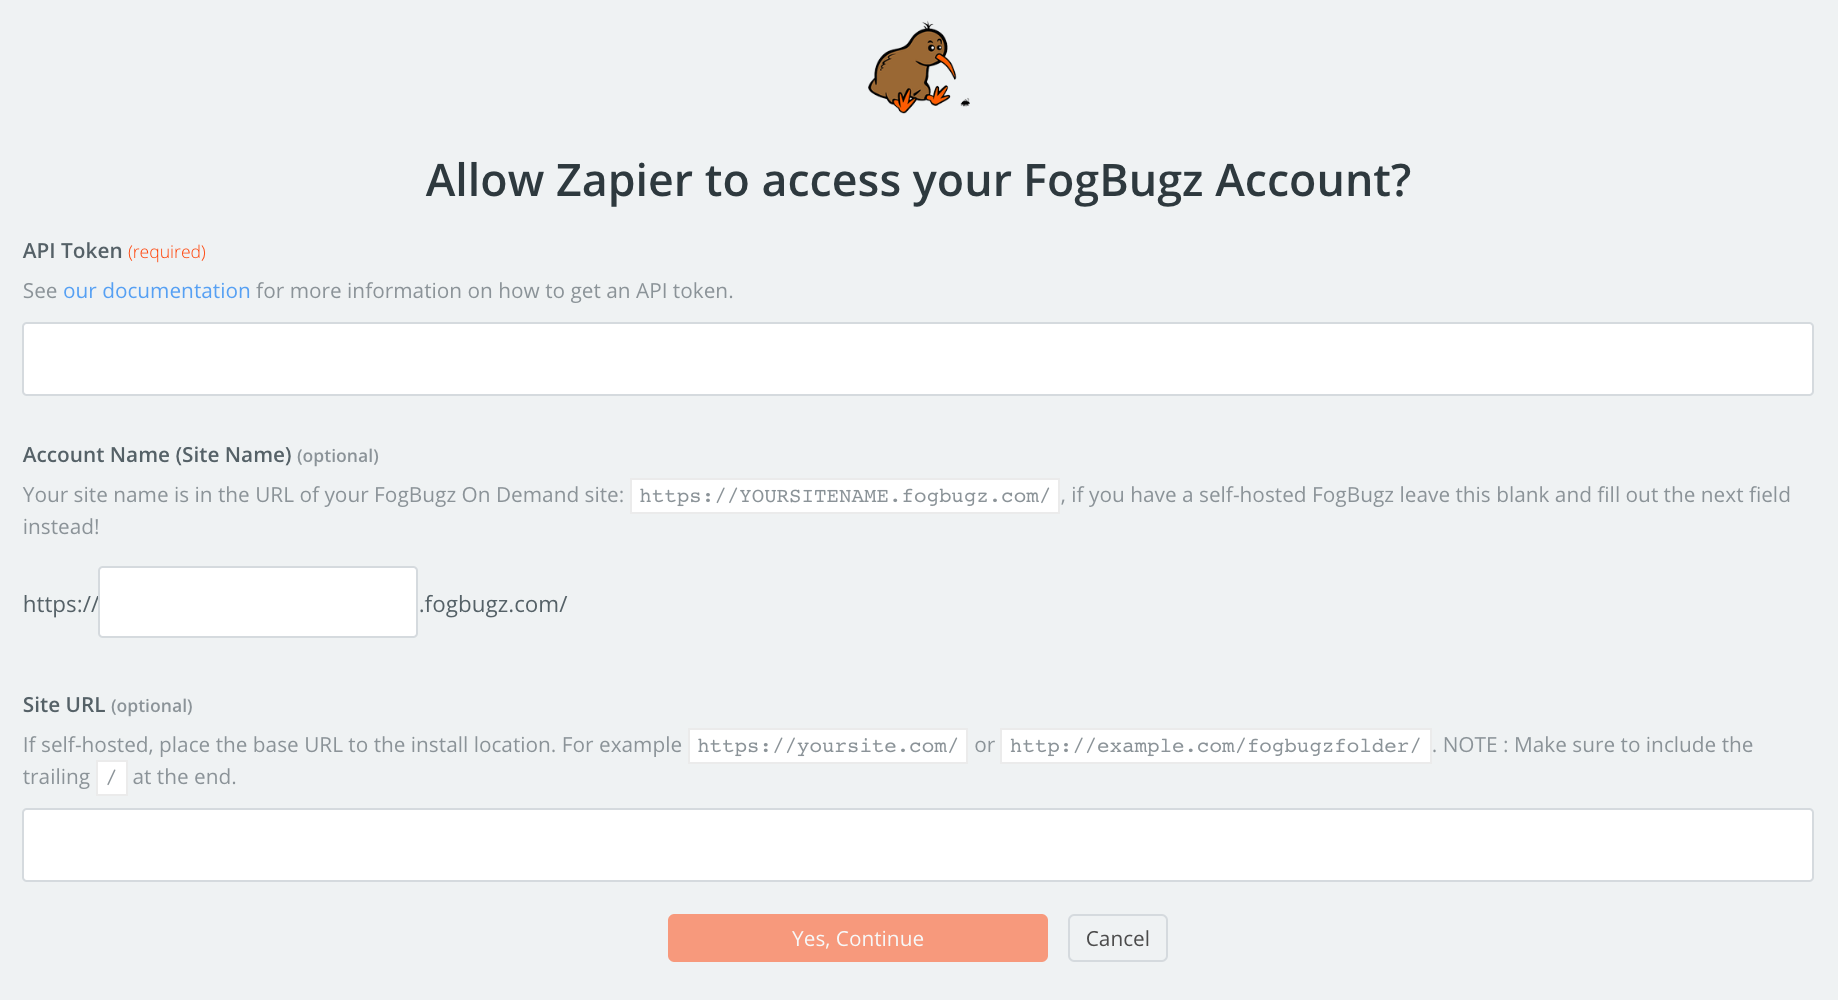1838x1000 pixels.
Task: Click the red "(required)" marker
Action: tap(167, 252)
